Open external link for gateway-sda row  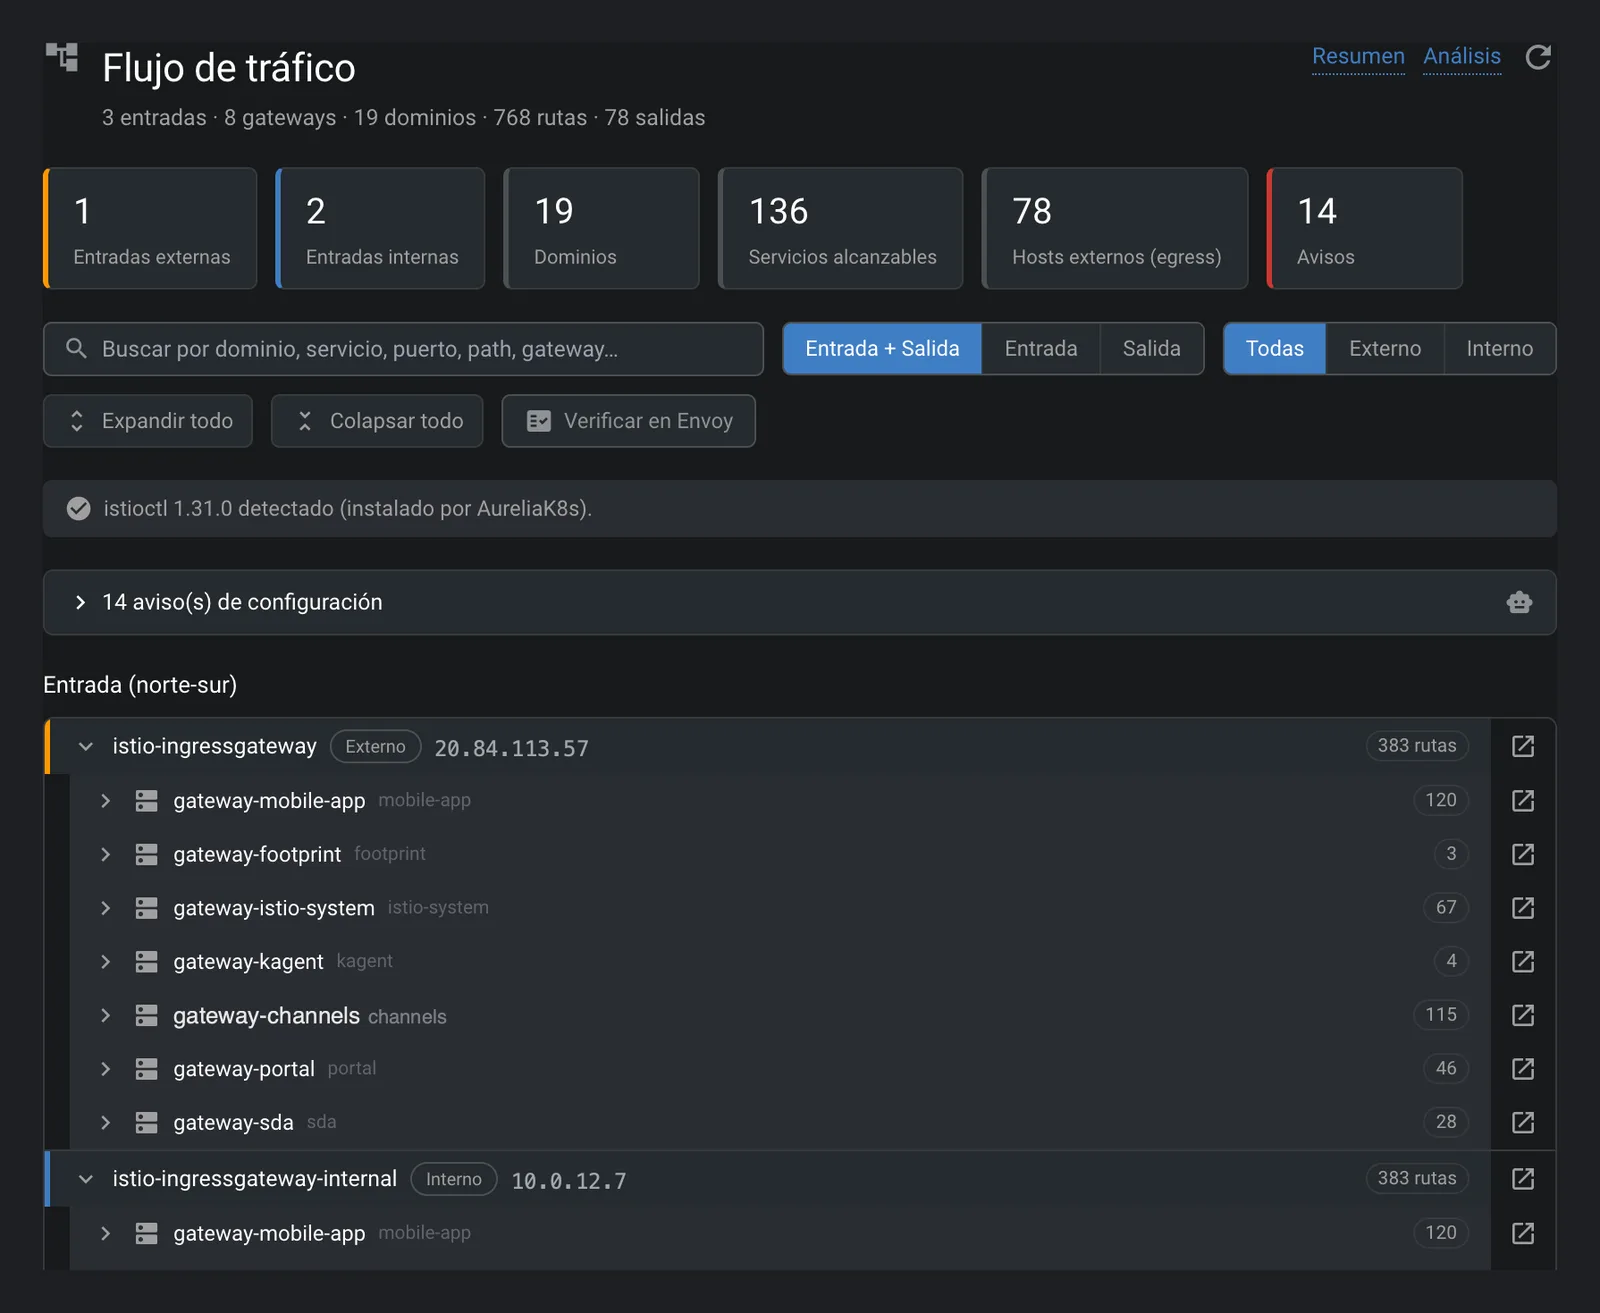[x=1523, y=1123]
